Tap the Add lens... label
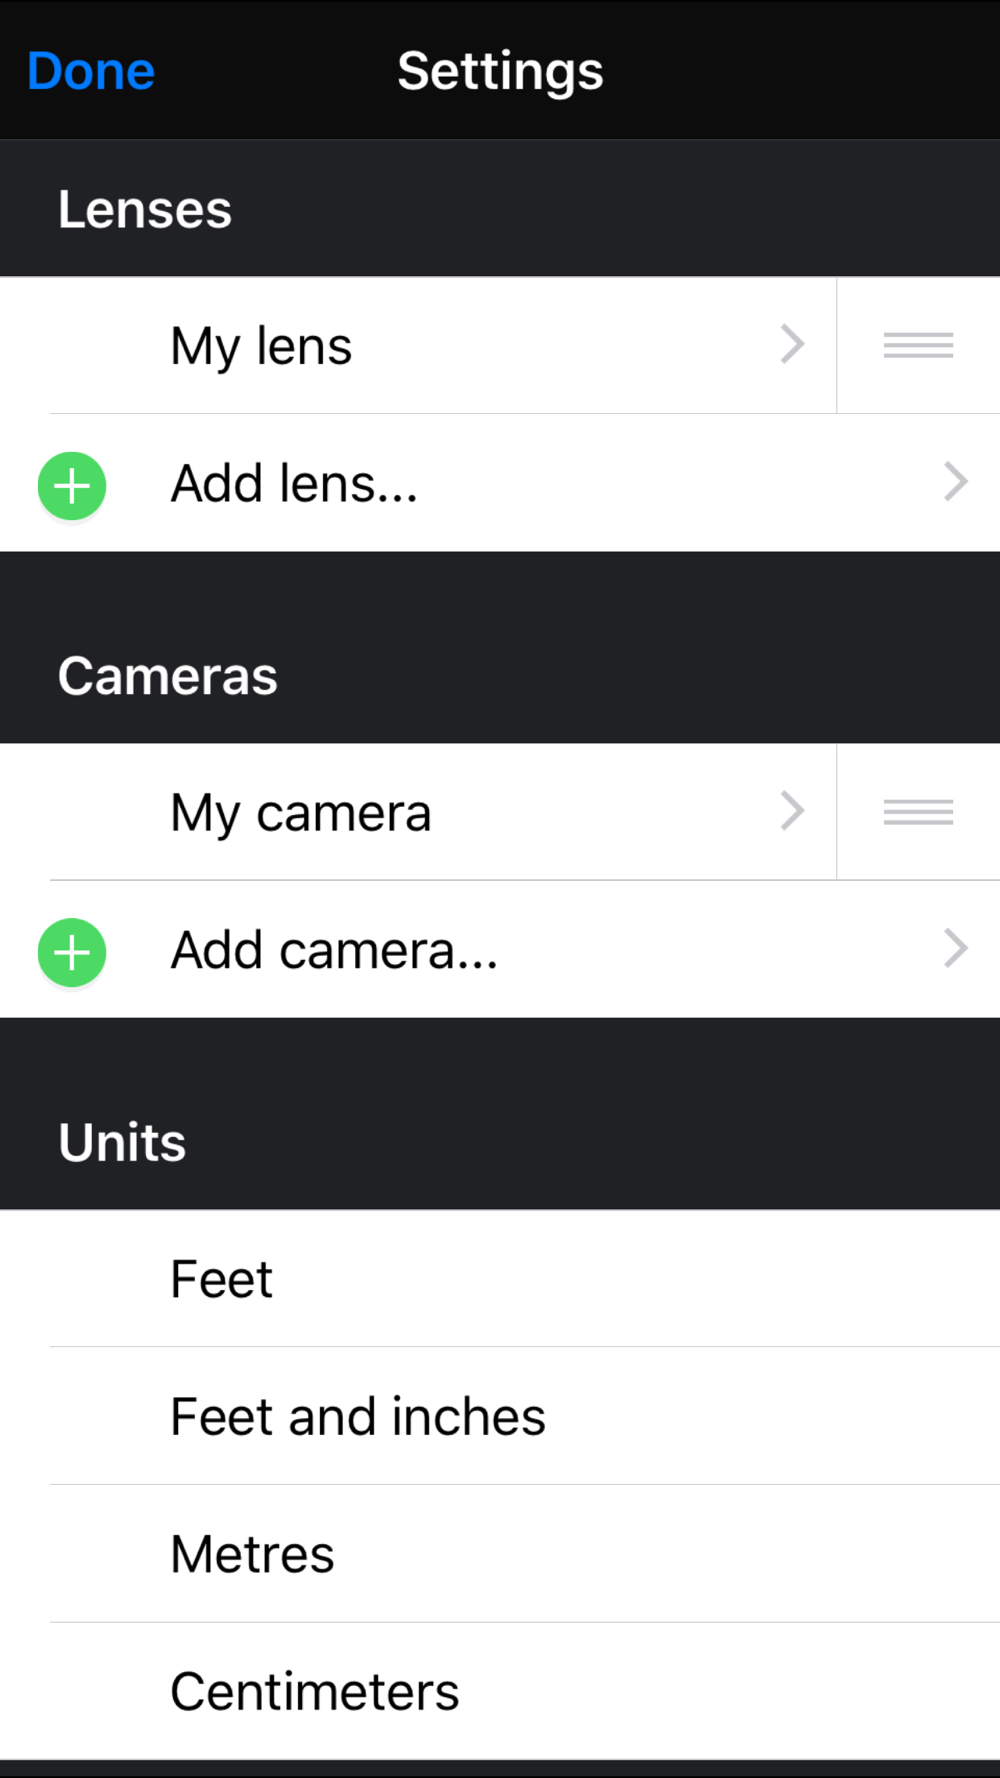This screenshot has height=1778, width=1000. pos(294,484)
